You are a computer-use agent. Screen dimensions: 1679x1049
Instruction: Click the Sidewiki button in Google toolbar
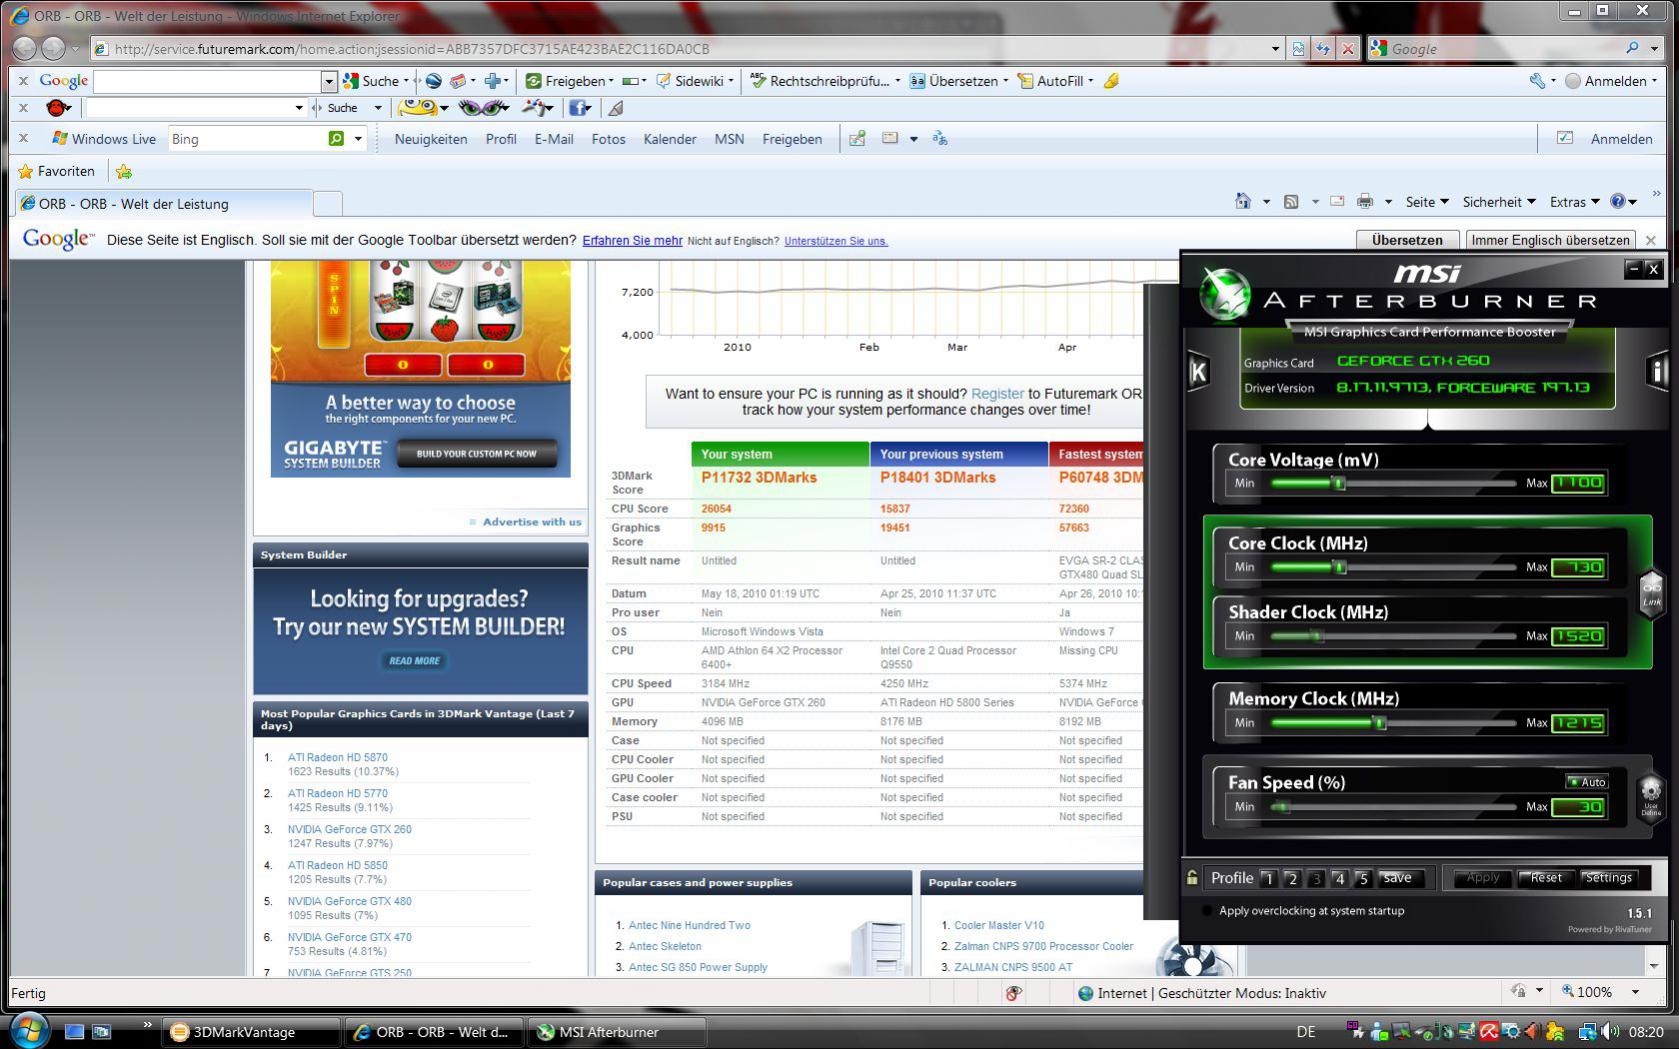pos(694,81)
